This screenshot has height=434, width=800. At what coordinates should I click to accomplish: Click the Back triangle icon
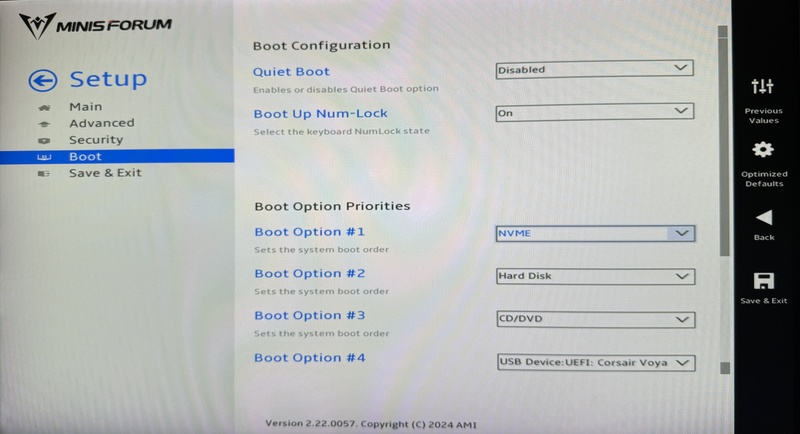[x=764, y=217]
